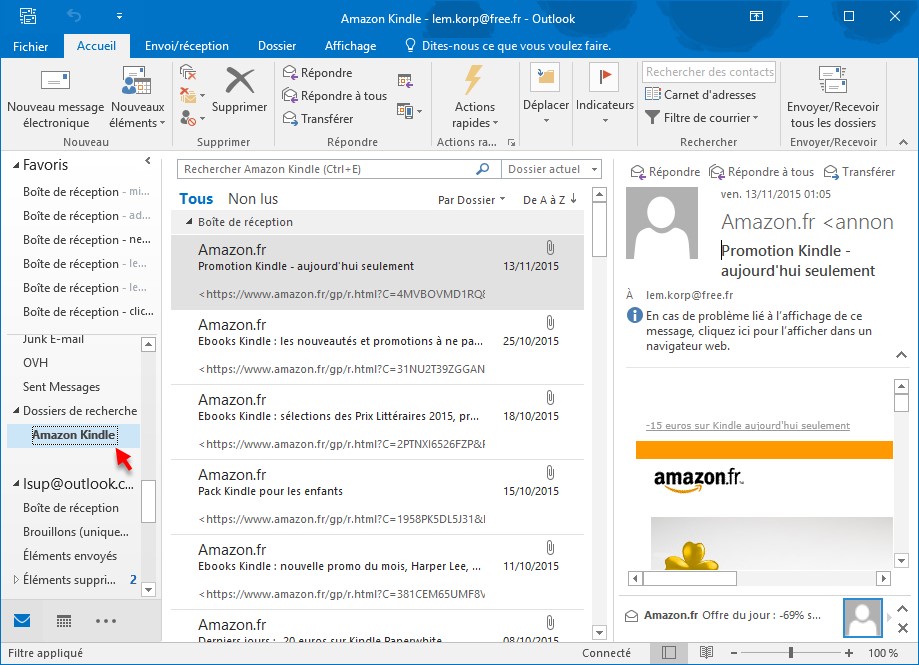Screen dimensions: 919x665
Task: Open the Fichier menu tab
Action: click(31, 46)
